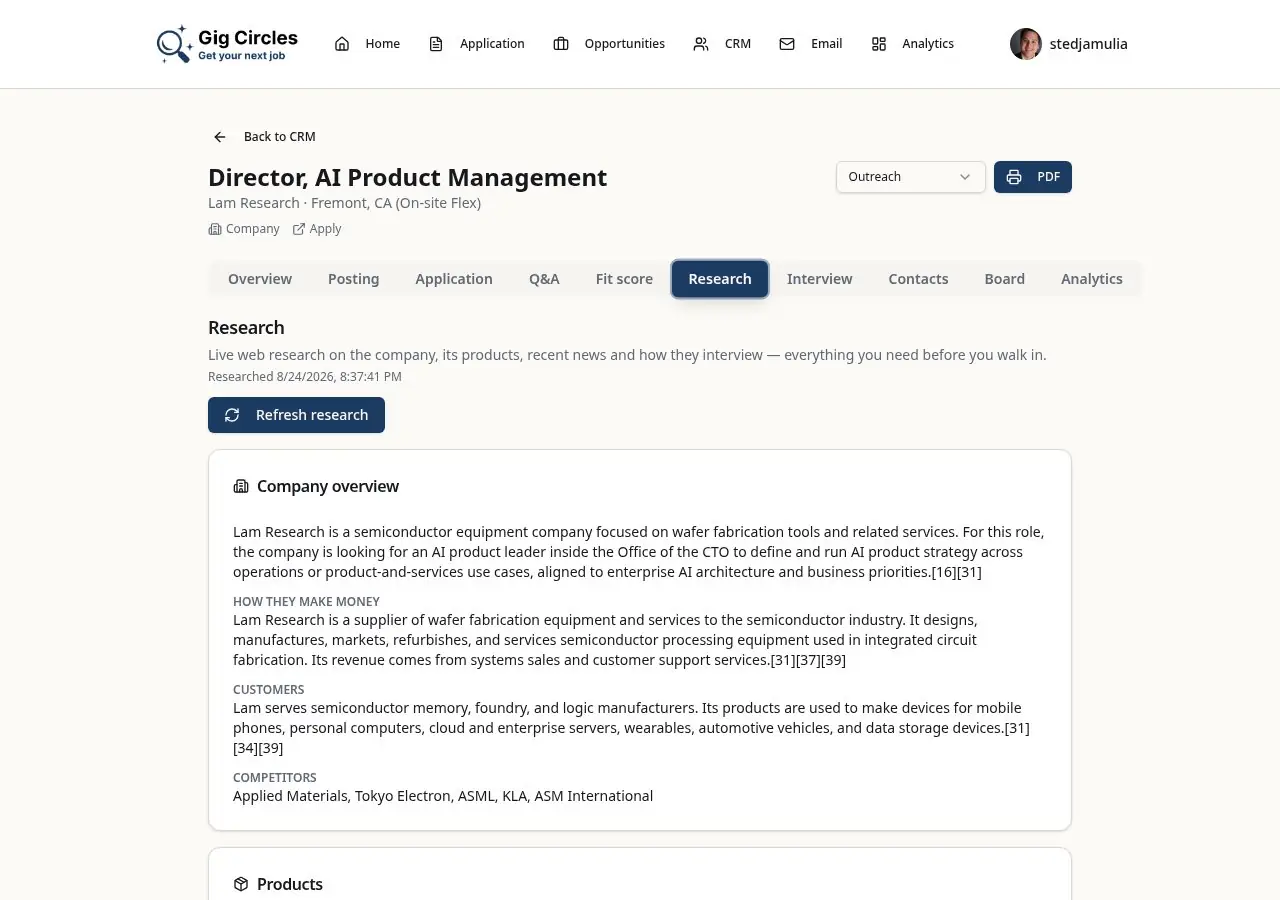Viewport: 1280px width, 900px height.
Task: Open the Outreach status dropdown
Action: tap(911, 177)
